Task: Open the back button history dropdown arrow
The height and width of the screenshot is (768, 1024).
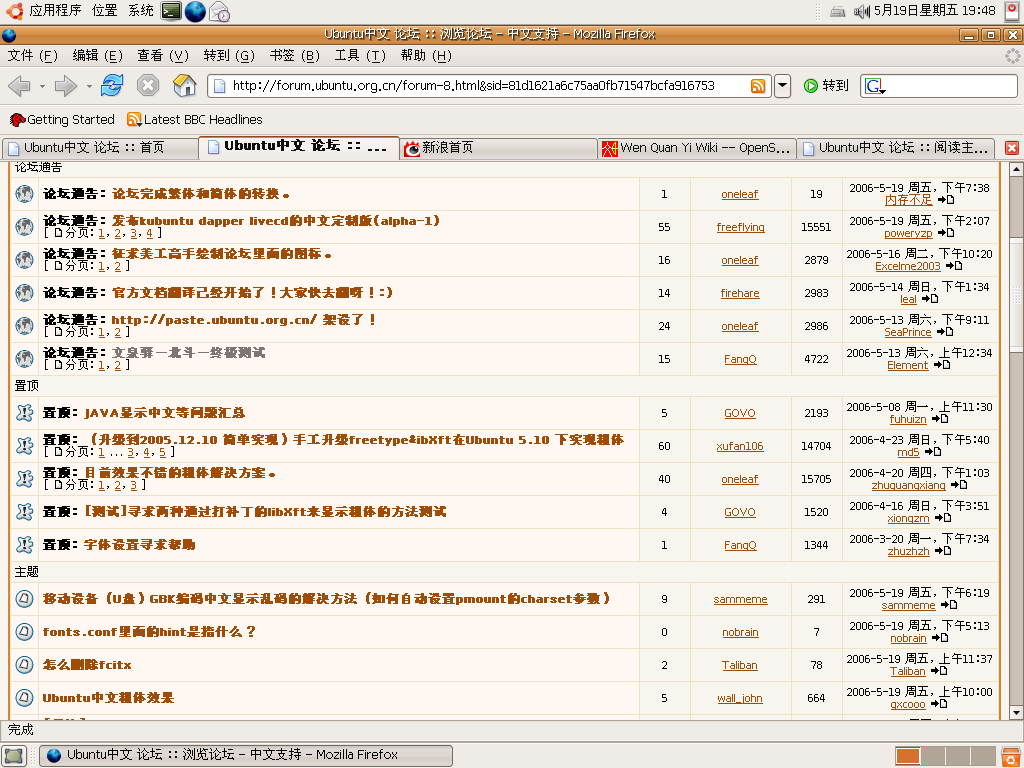Action: [42, 86]
